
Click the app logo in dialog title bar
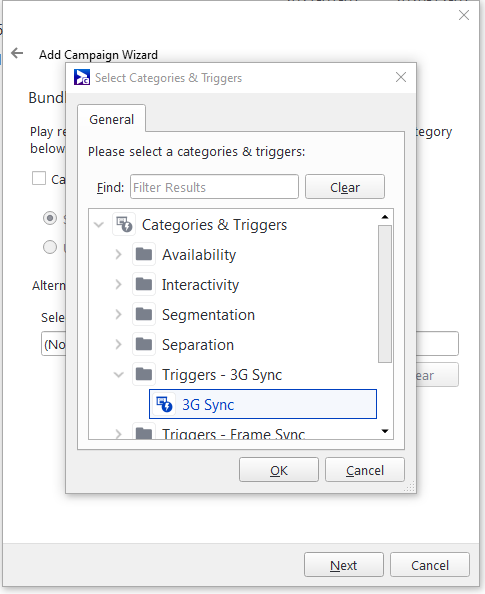click(x=82, y=77)
